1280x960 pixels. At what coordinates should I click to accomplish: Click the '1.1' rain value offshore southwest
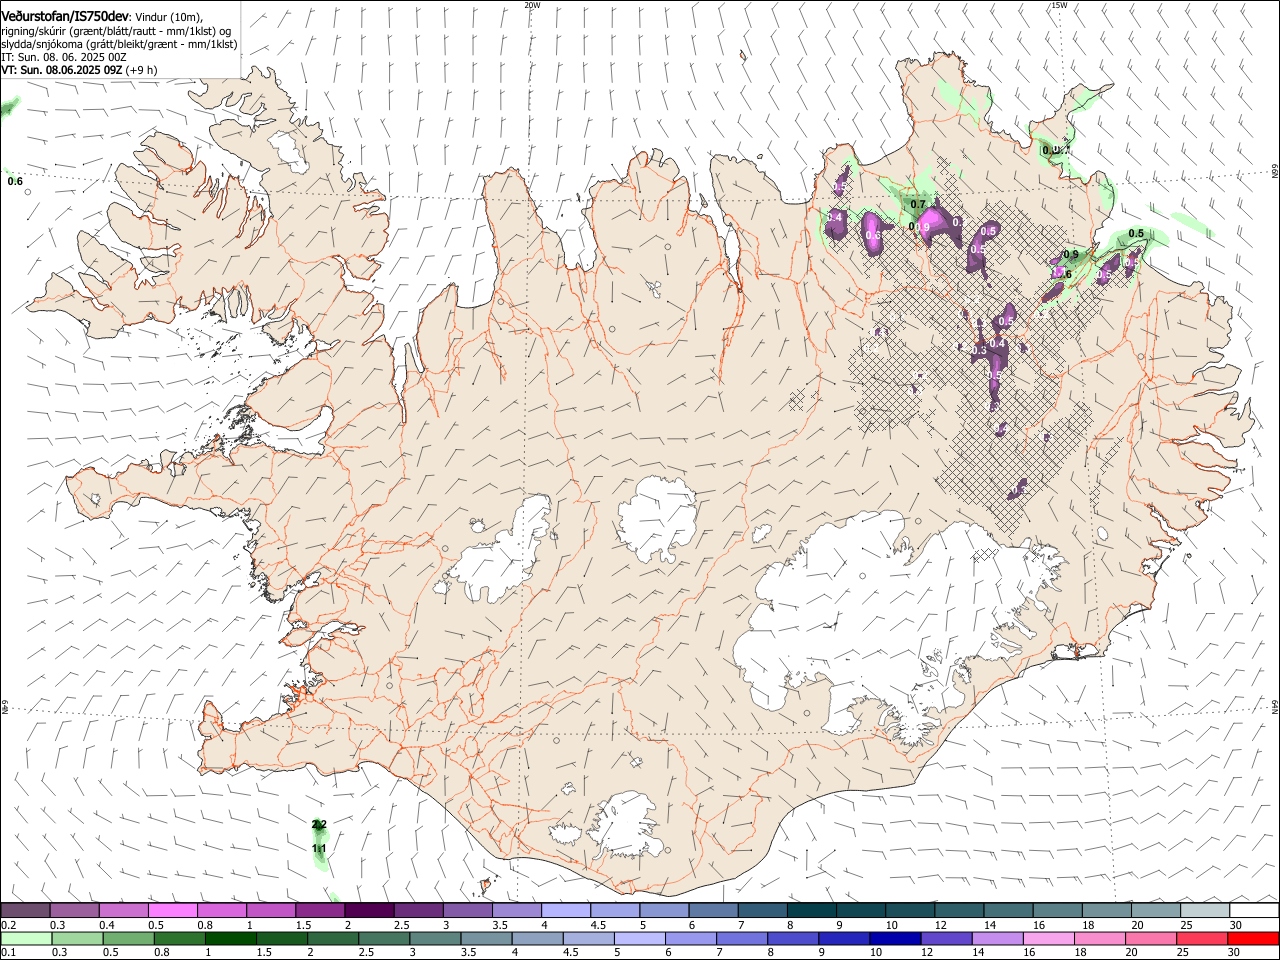[319, 849]
